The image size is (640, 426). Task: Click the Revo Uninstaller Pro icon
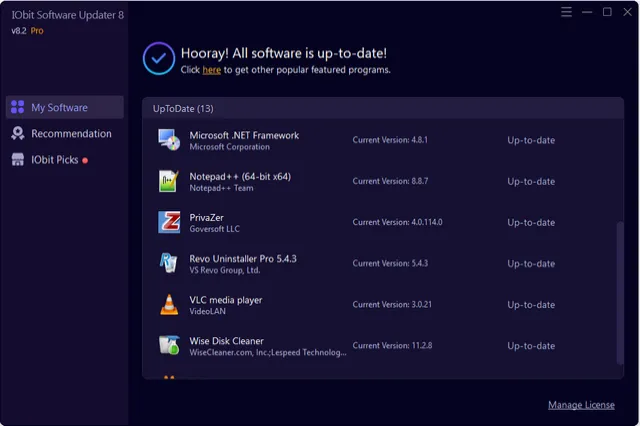point(169,263)
